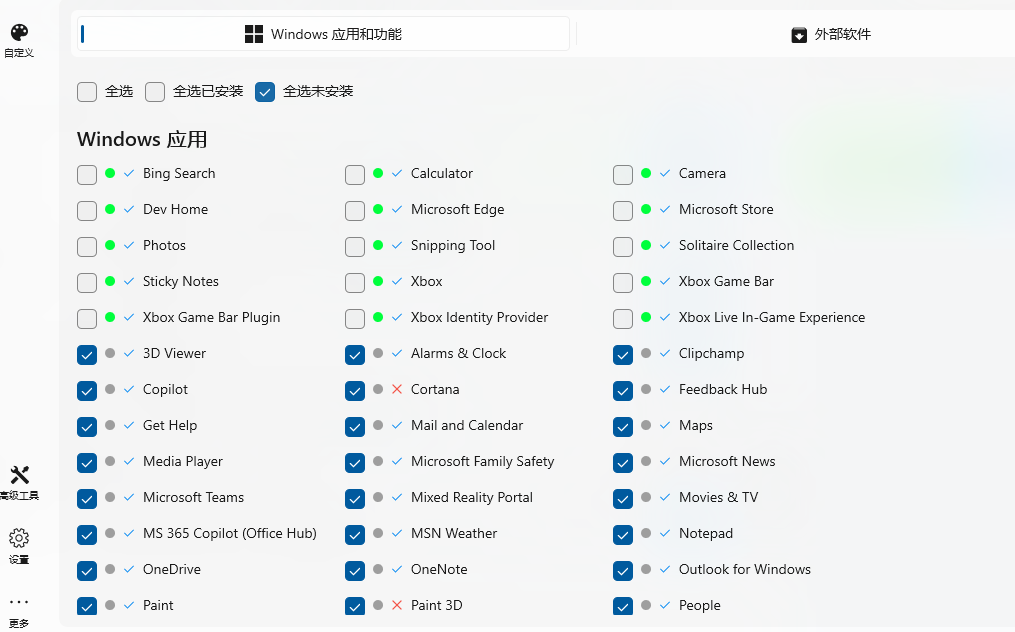Open 高级工具 tools icon in sidebar
This screenshot has width=1015, height=632.
(19, 475)
